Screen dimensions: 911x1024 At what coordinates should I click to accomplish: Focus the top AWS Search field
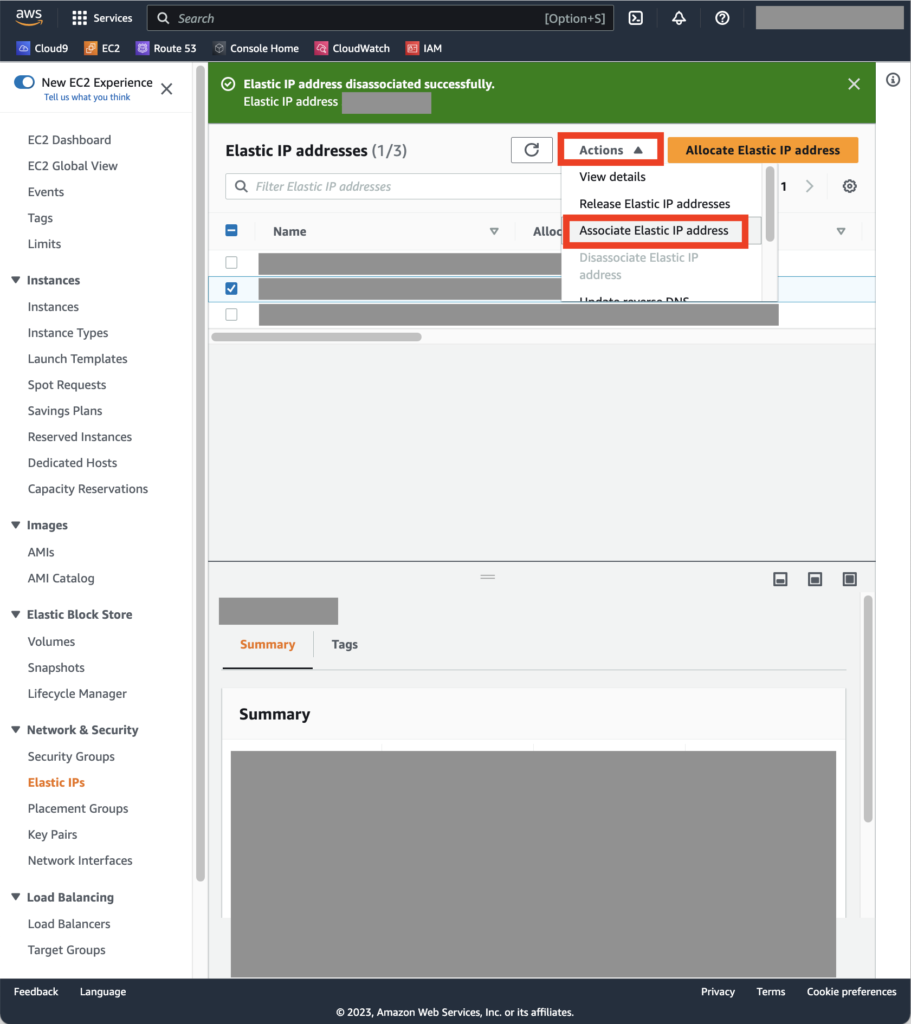tap(380, 18)
